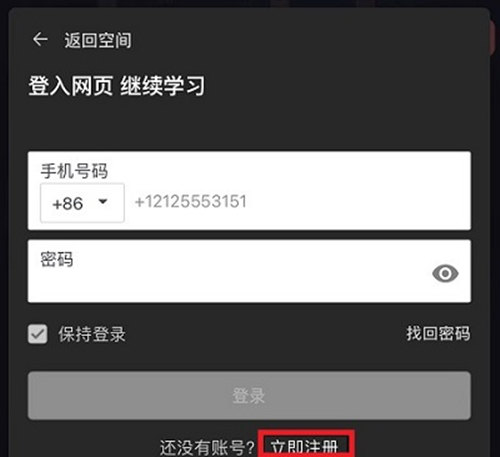Toggle stay-logged-in via 保持登录 label
Image resolution: width=500 pixels, height=457 pixels.
pyautogui.click(x=92, y=334)
